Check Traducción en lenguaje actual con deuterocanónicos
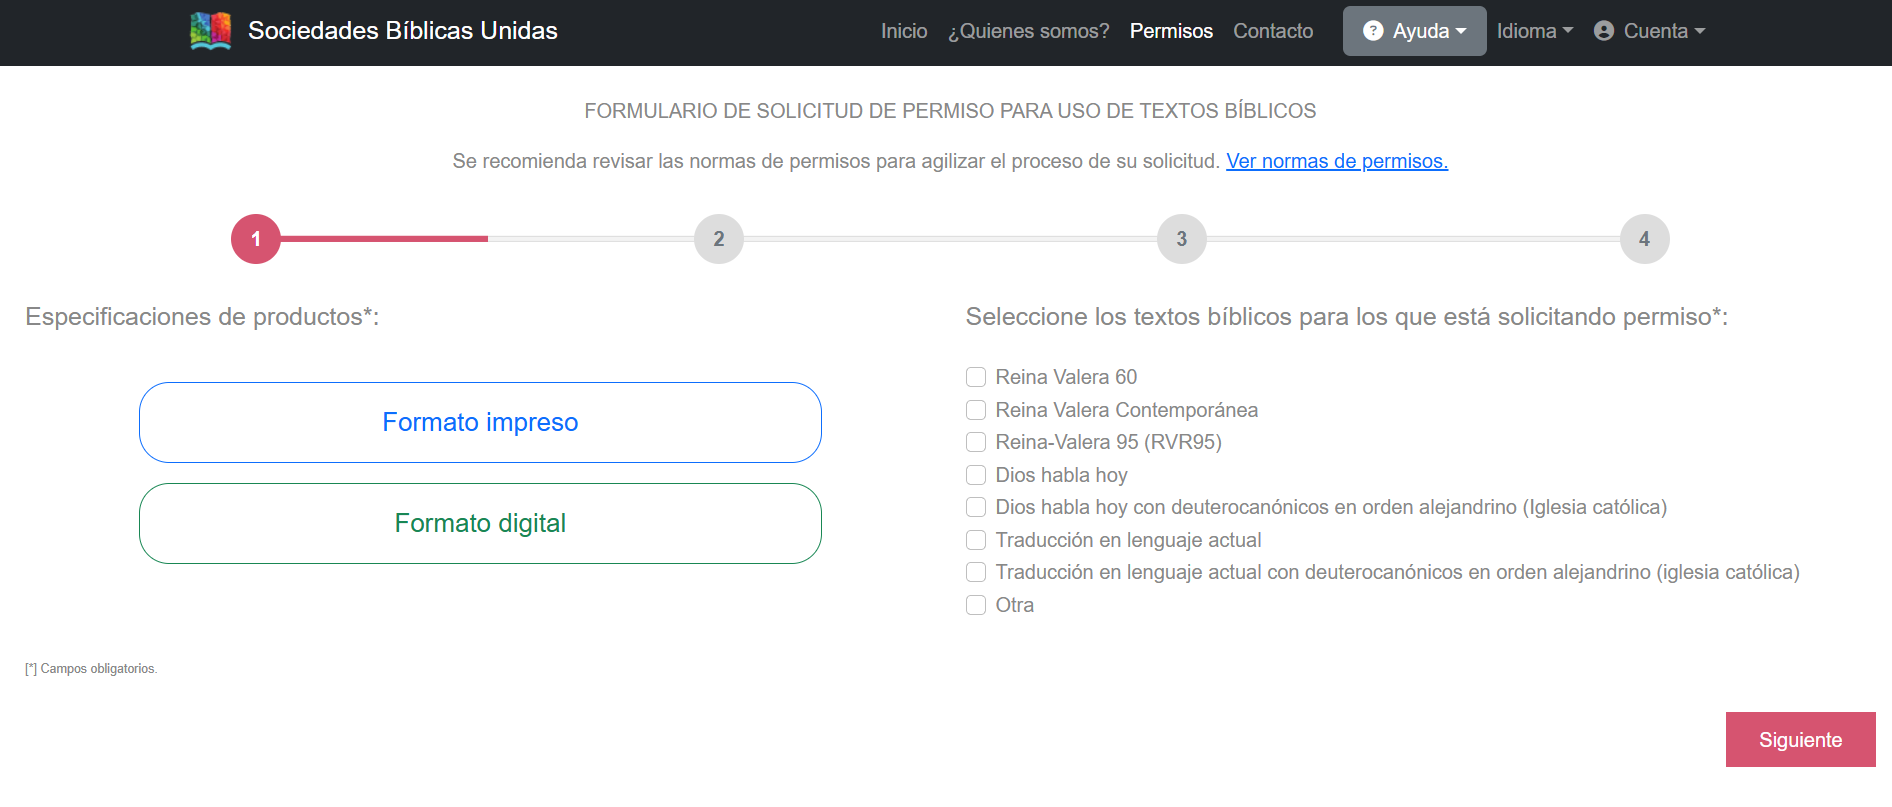 click(976, 572)
